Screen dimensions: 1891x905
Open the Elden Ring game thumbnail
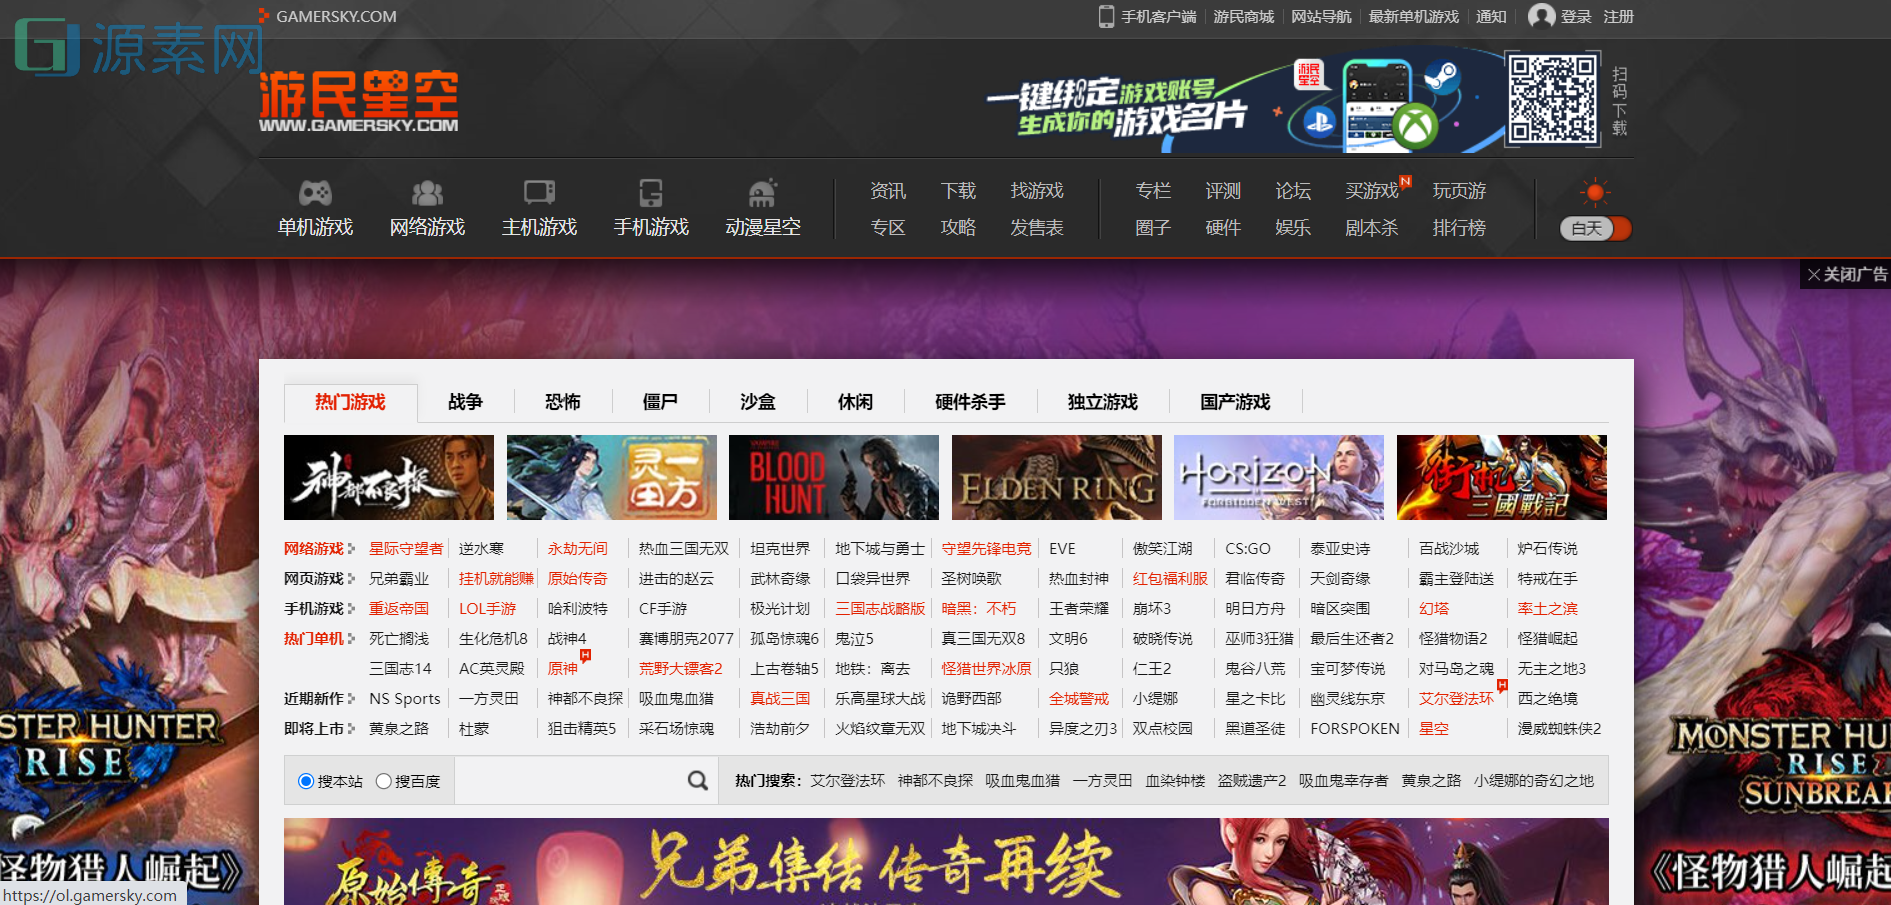click(x=1056, y=477)
